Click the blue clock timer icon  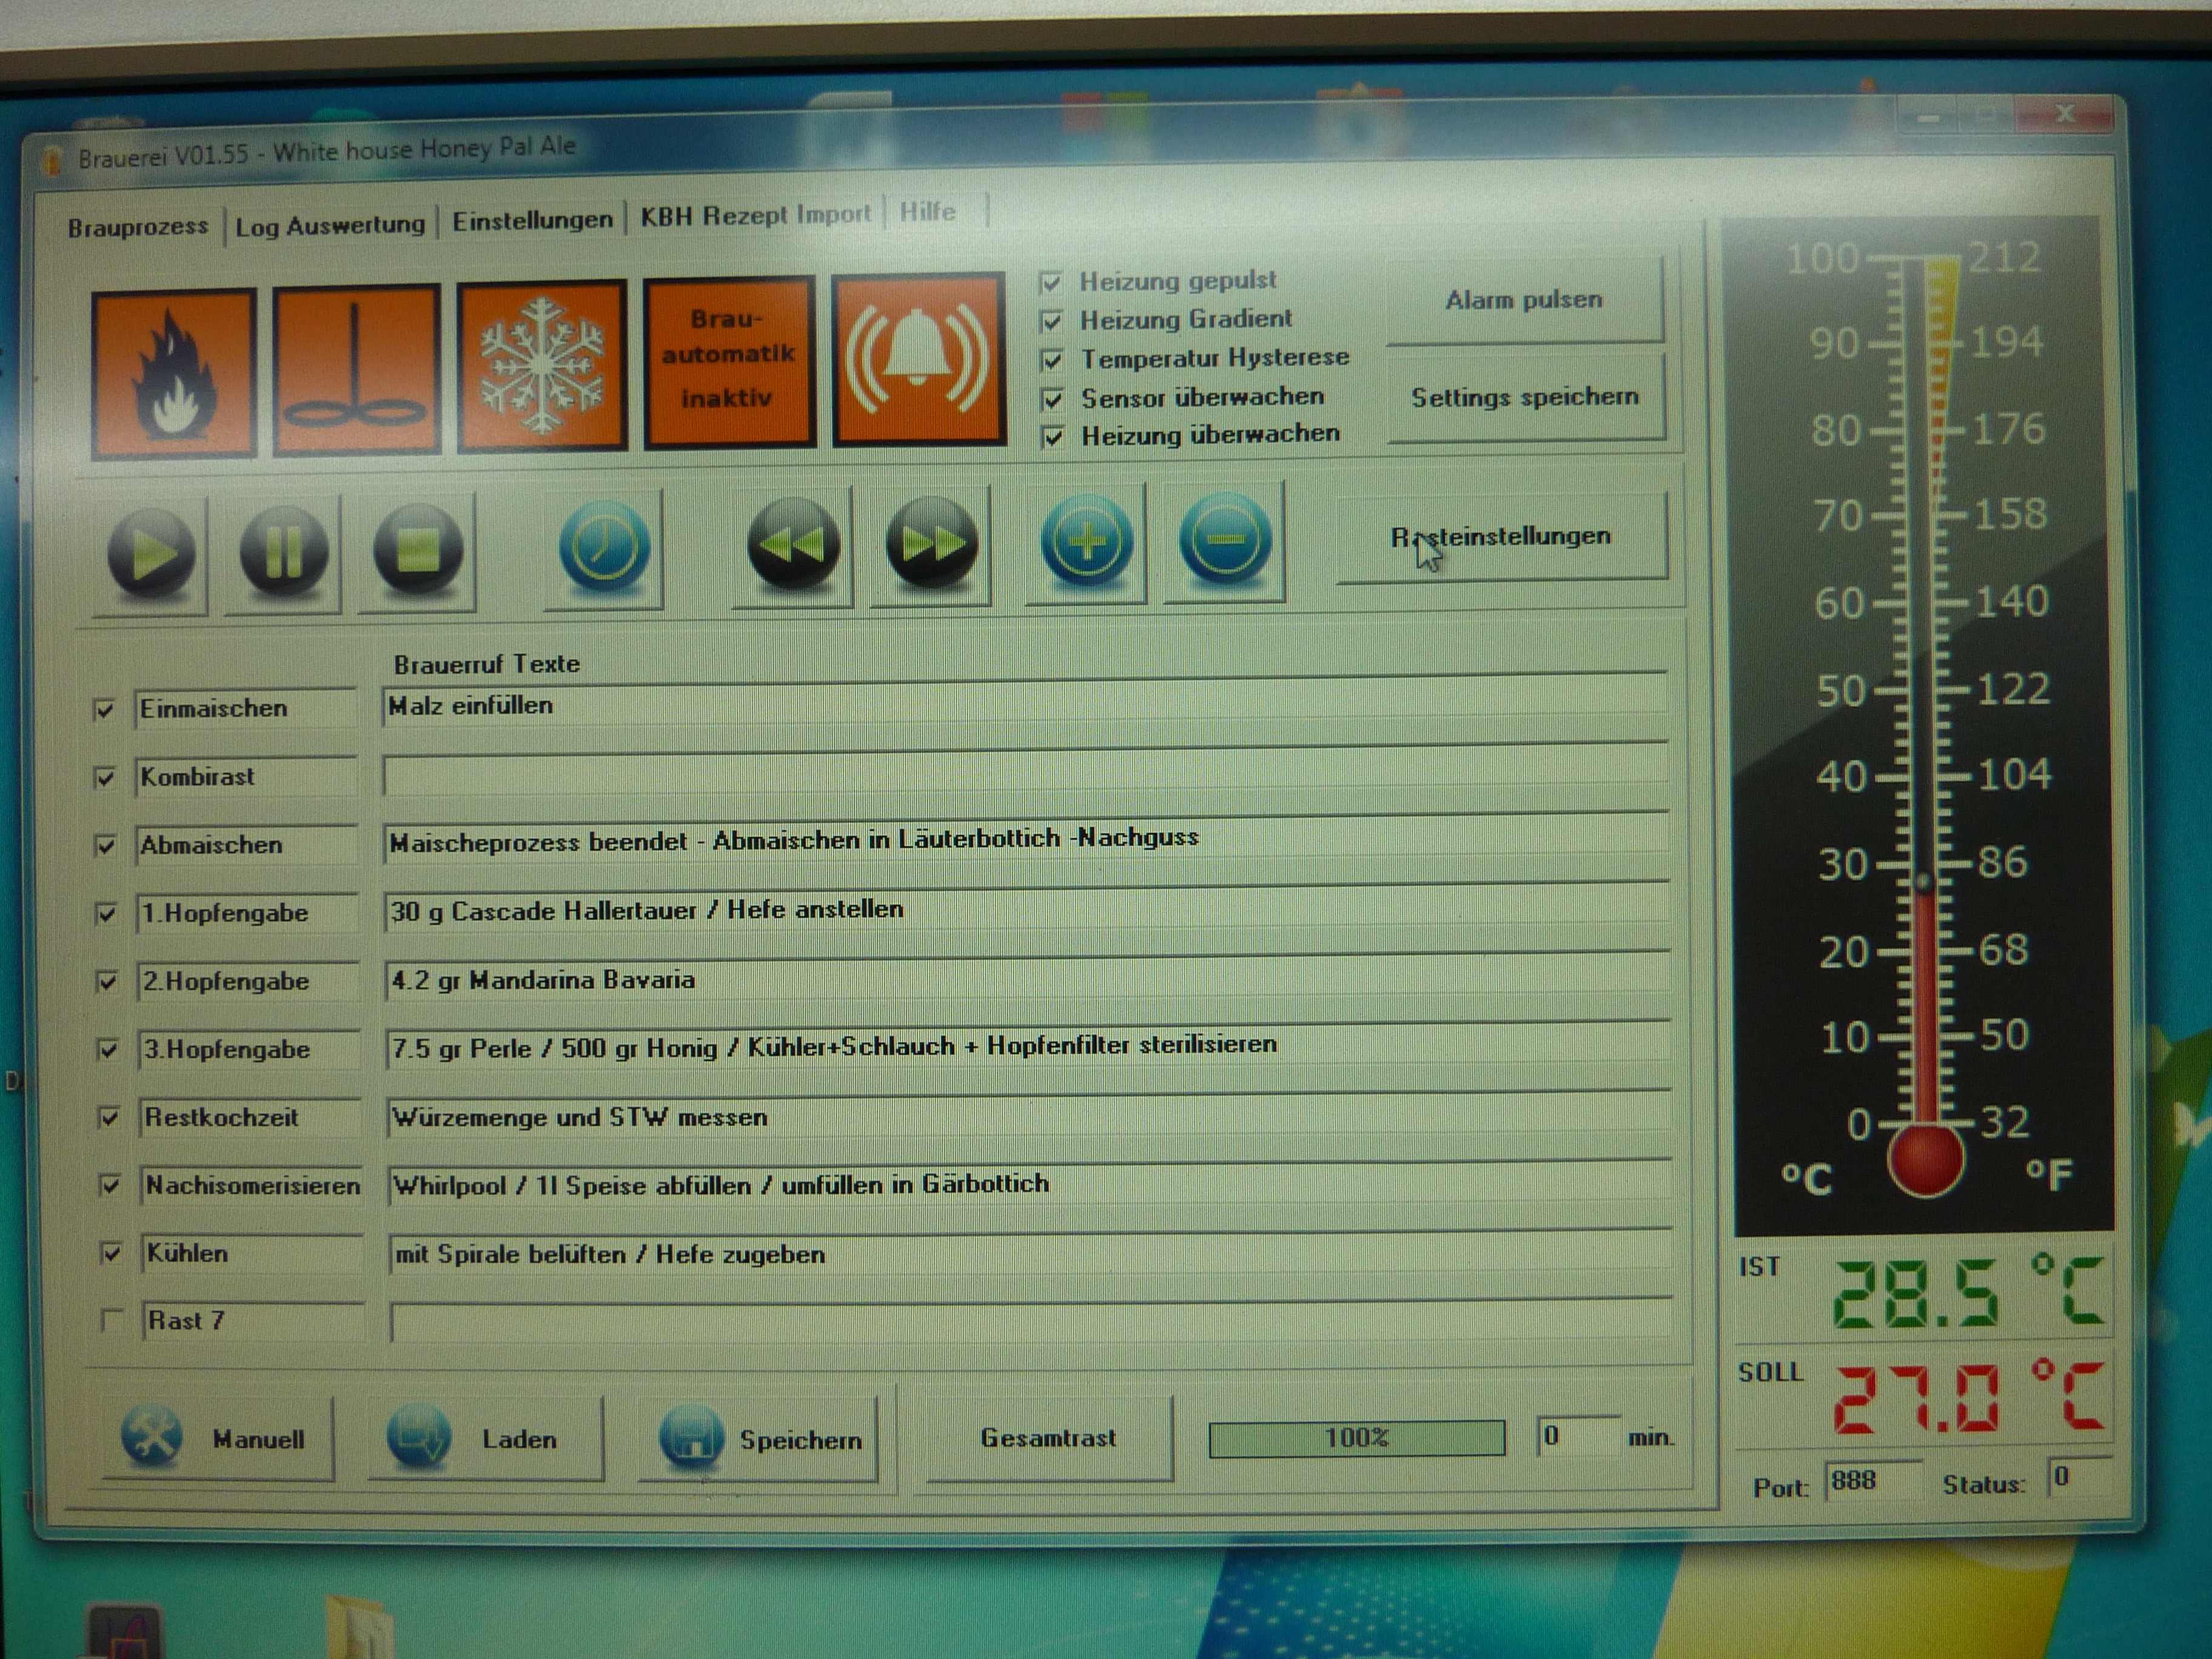click(x=604, y=546)
